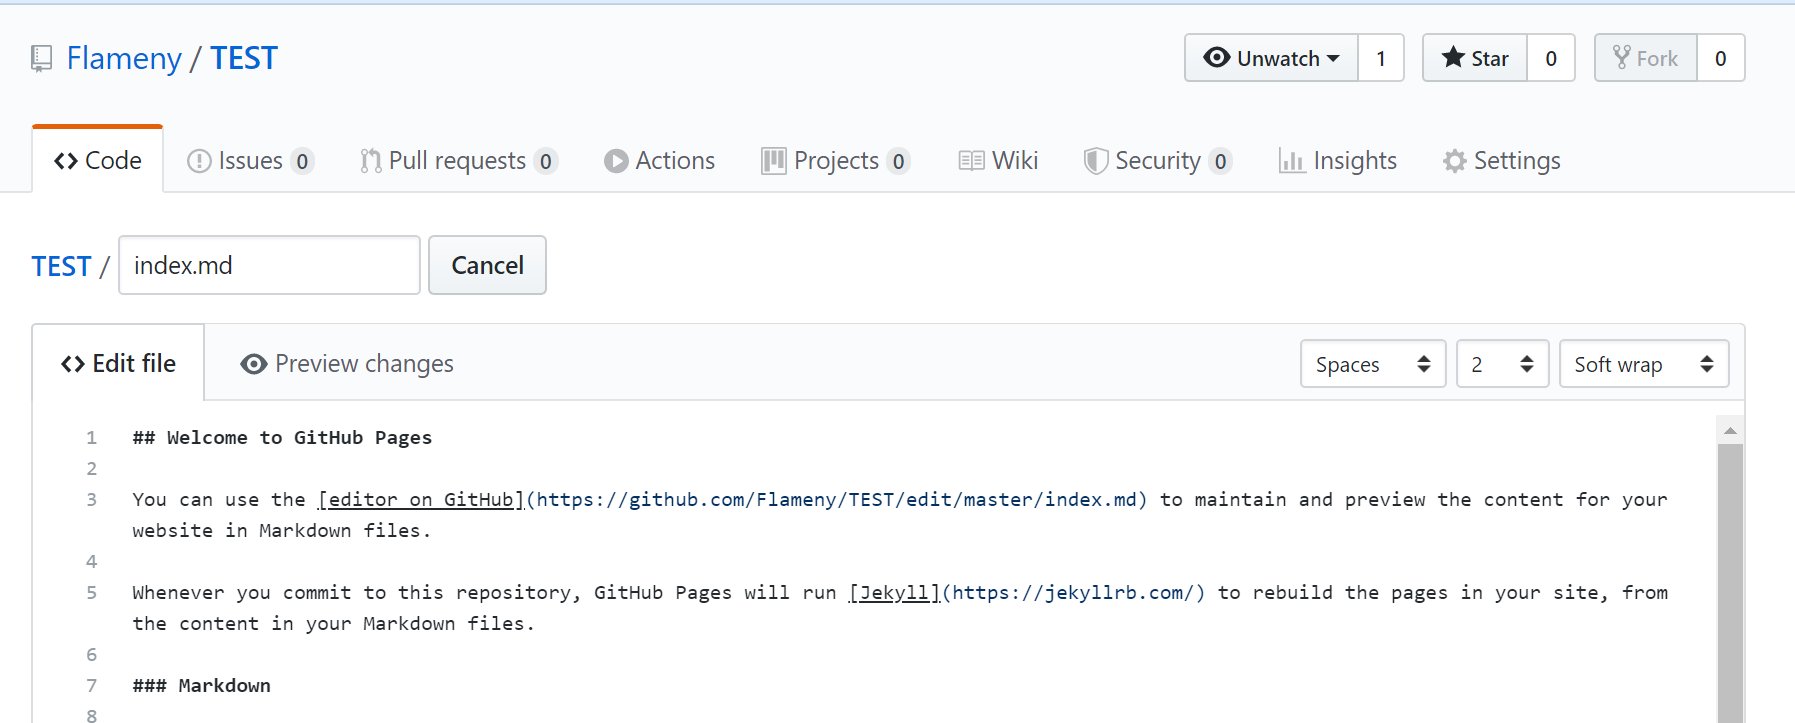
Task: Click the Wiki open-book icon
Action: point(971,161)
